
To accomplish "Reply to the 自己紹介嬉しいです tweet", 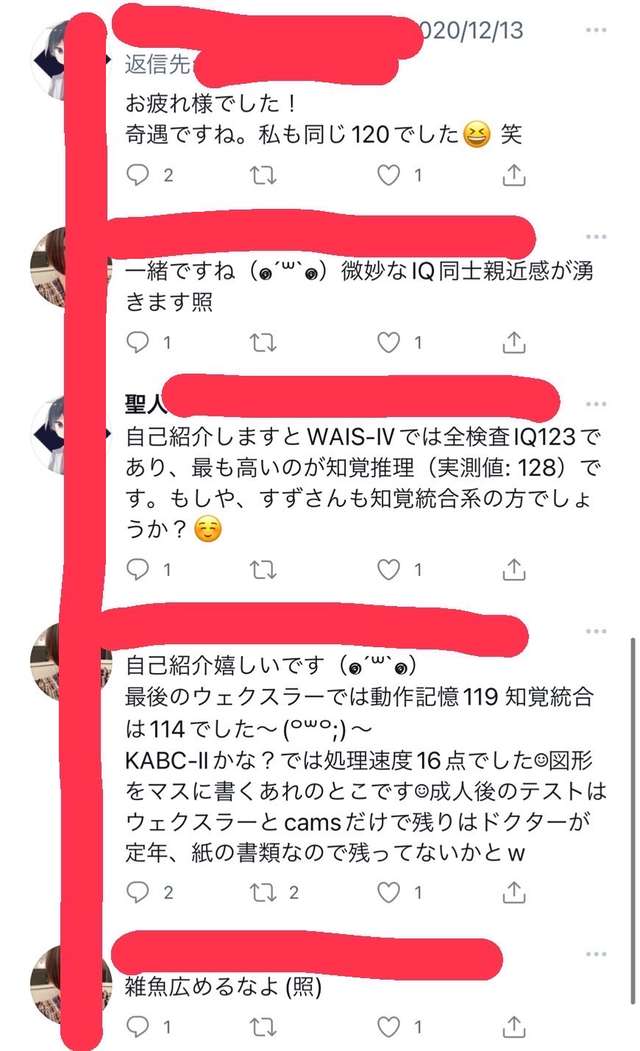I will click(138, 892).
